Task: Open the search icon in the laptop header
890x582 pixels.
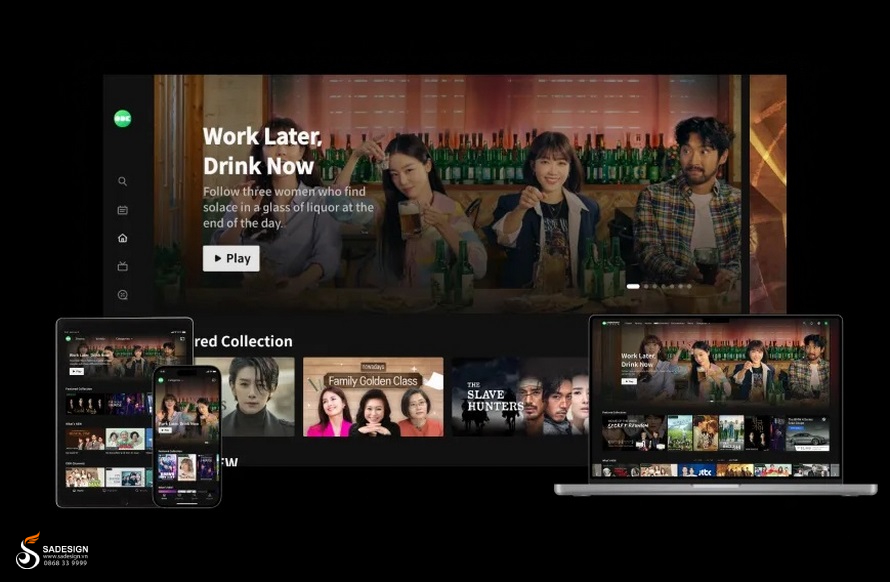Action: tap(804, 323)
